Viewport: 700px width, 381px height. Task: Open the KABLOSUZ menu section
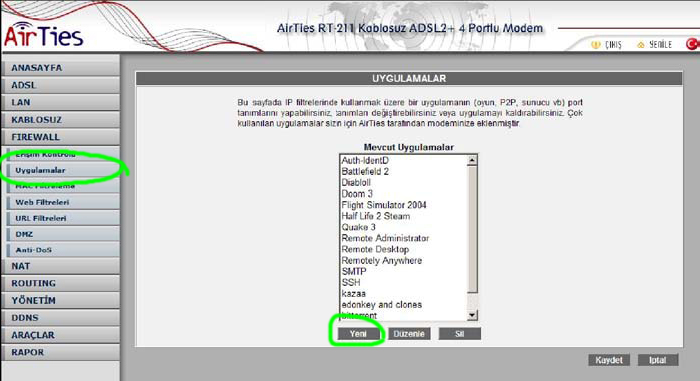pos(61,120)
